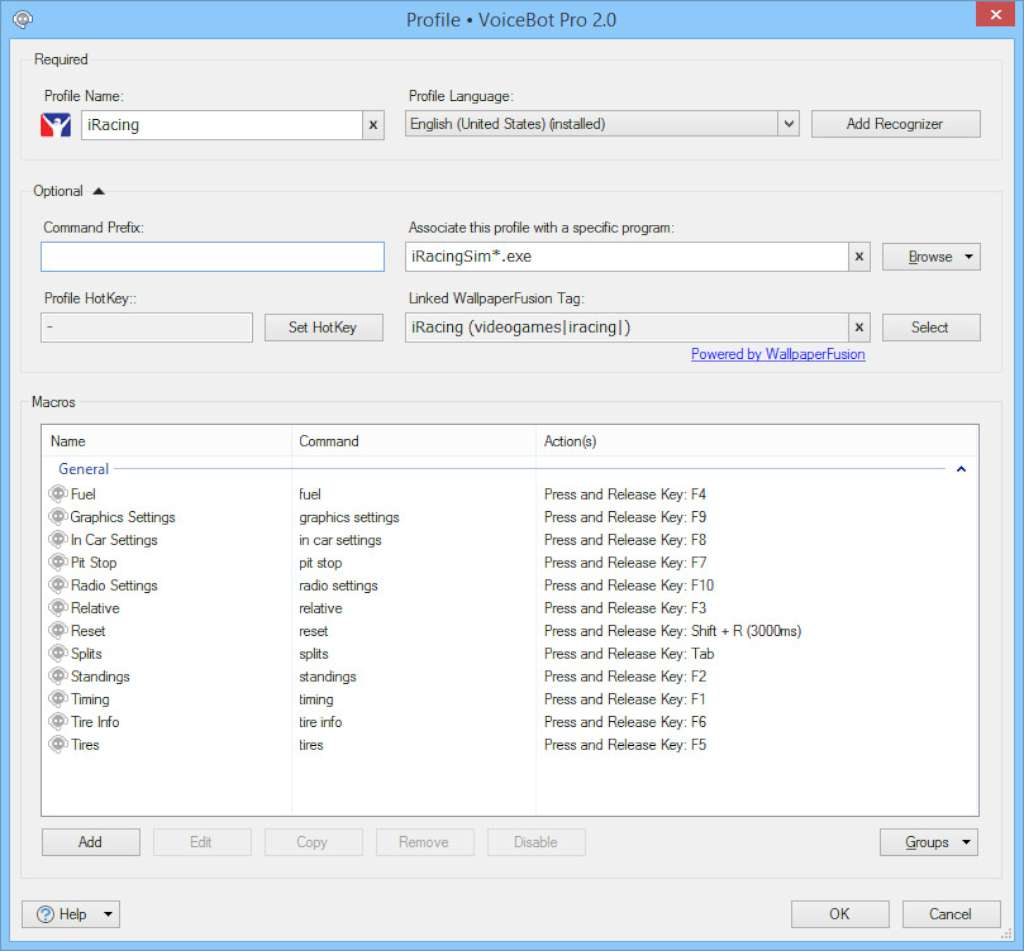Click the VoiceBot icon in the title bar

point(22,18)
